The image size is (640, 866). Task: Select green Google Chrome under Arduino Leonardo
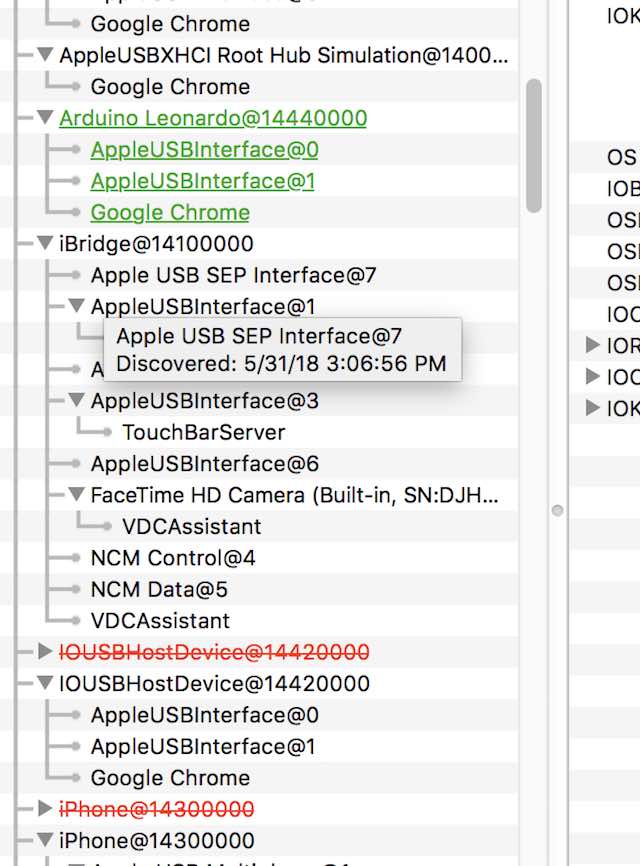coord(170,213)
